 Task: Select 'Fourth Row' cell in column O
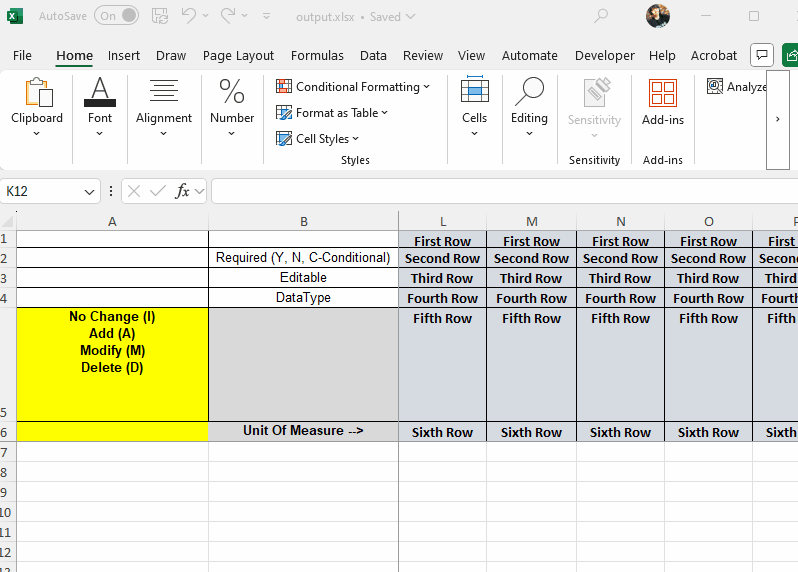click(708, 298)
